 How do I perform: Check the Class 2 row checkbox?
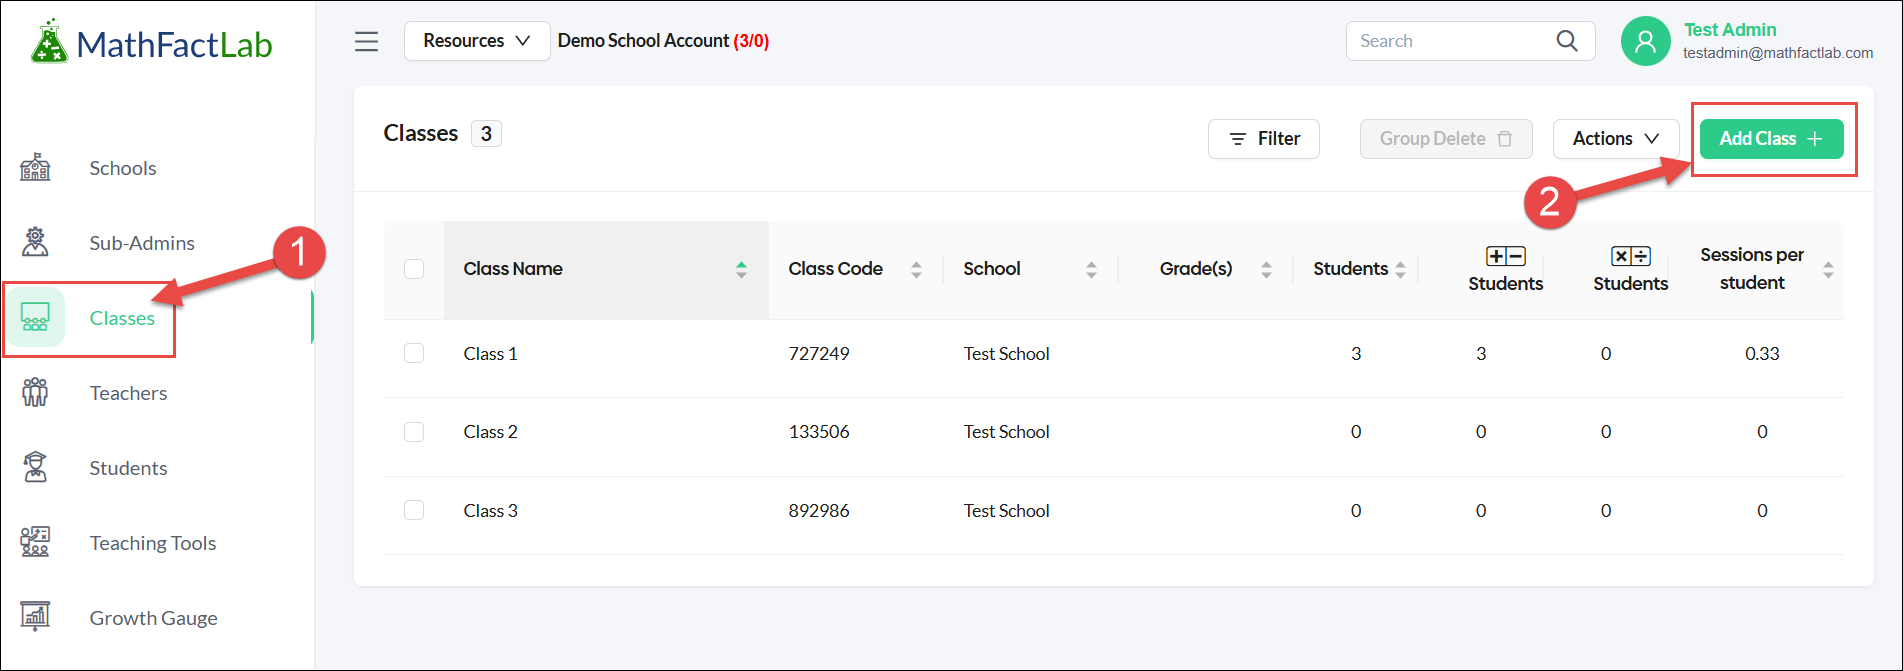pyautogui.click(x=414, y=432)
